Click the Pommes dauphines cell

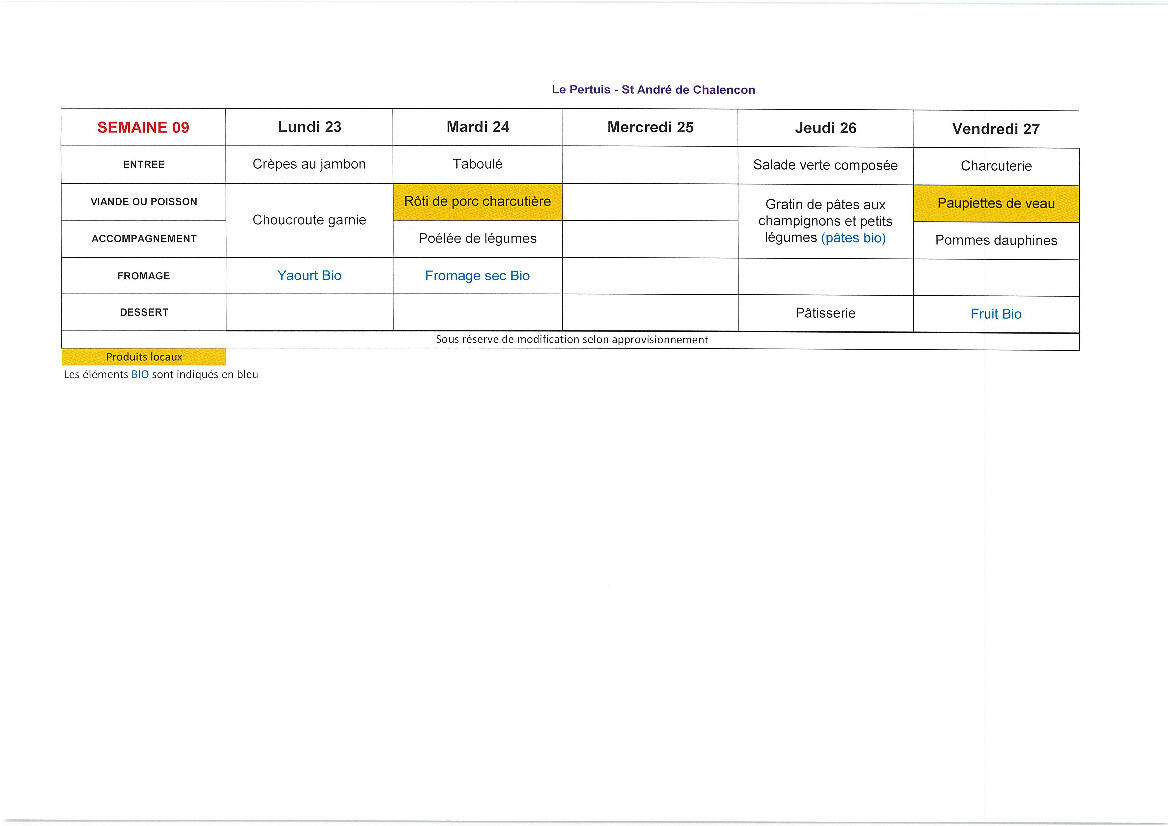click(x=996, y=241)
